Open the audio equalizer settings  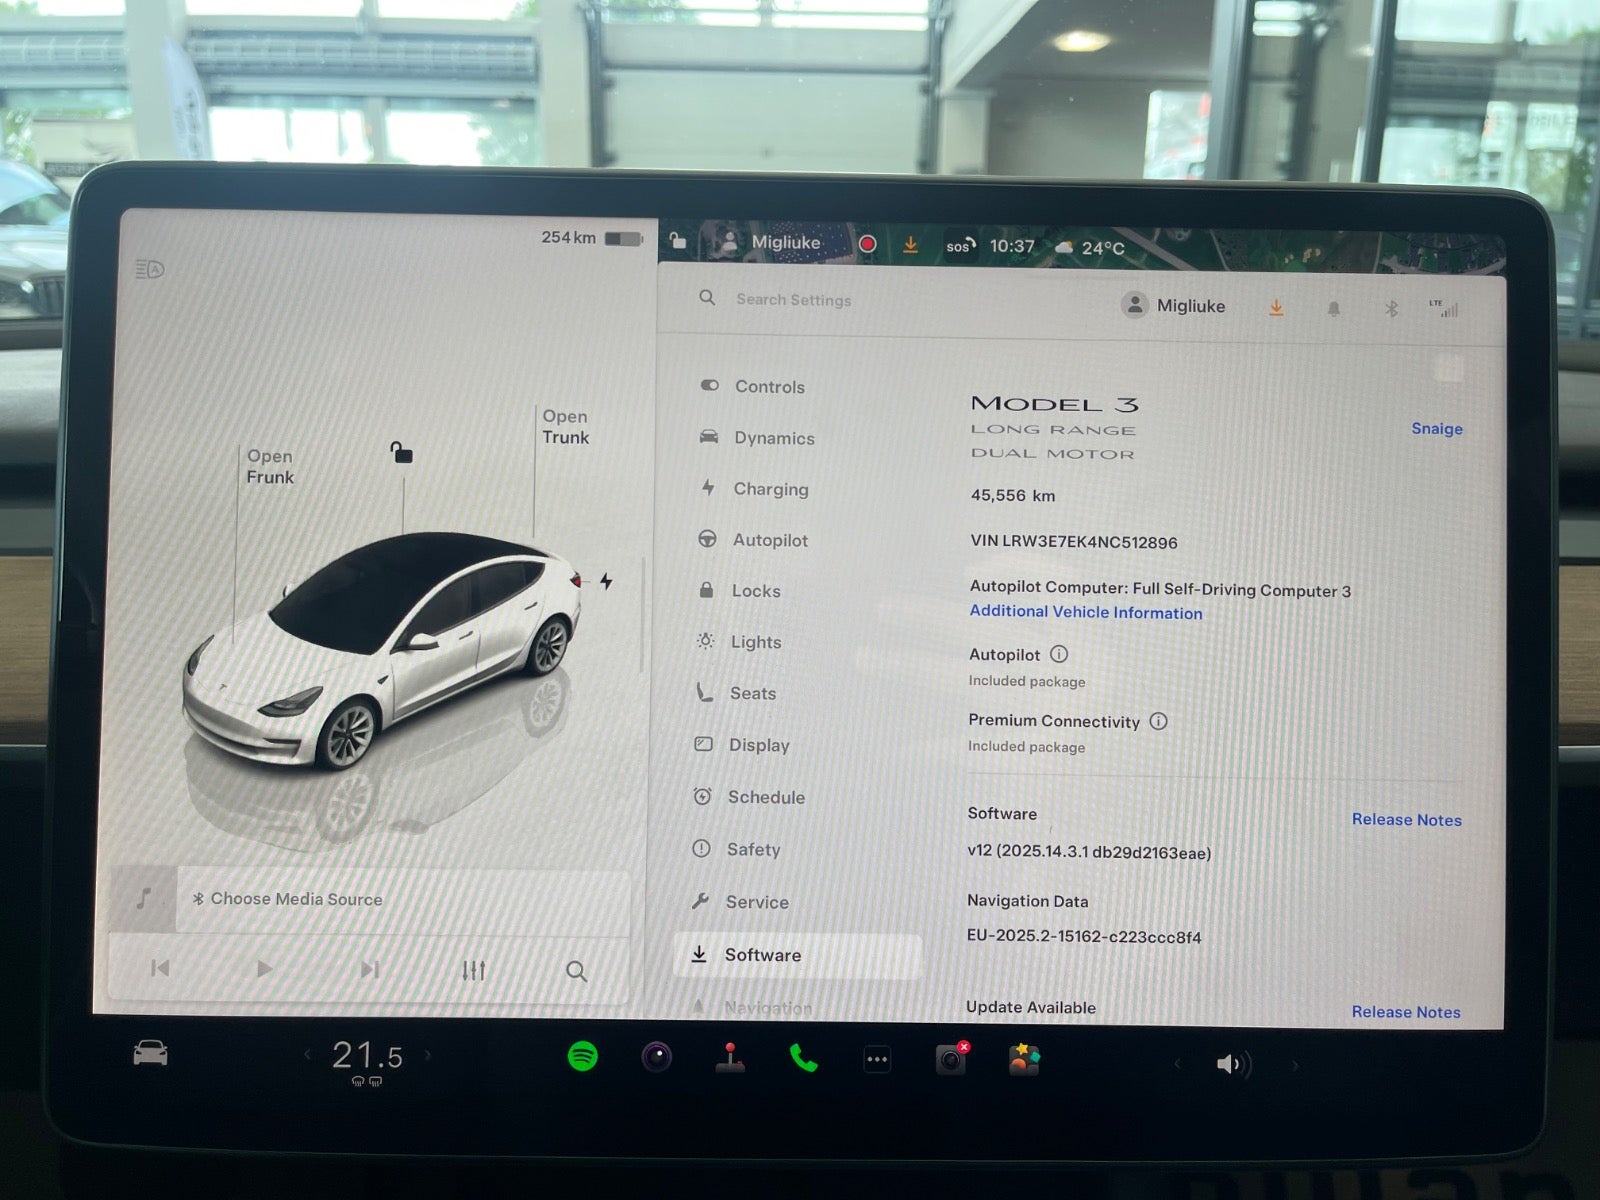474,970
